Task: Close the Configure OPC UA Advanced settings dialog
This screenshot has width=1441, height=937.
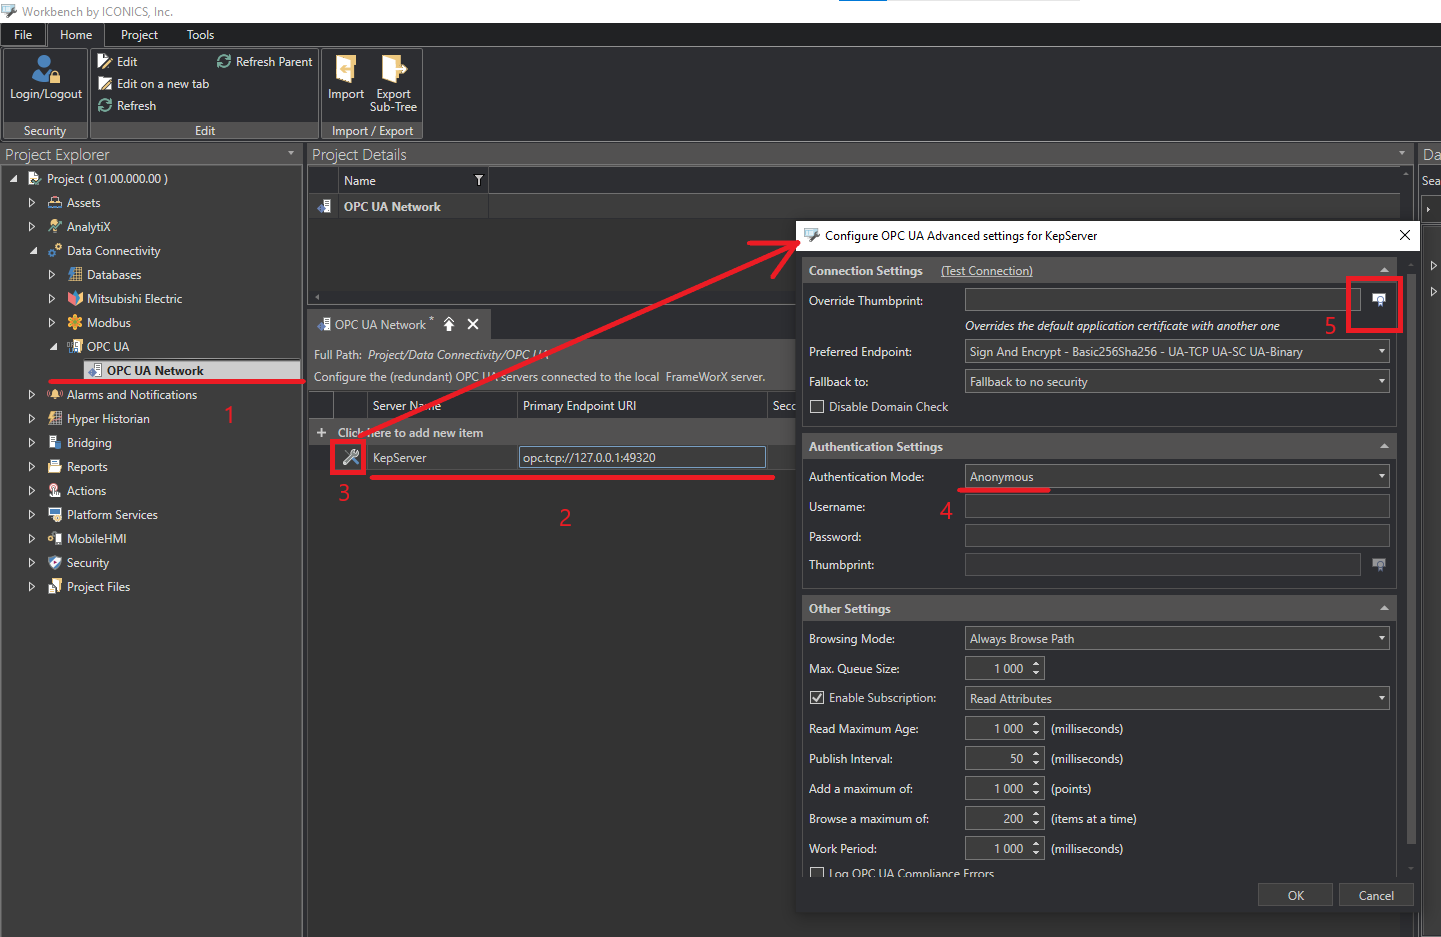Action: click(1405, 235)
